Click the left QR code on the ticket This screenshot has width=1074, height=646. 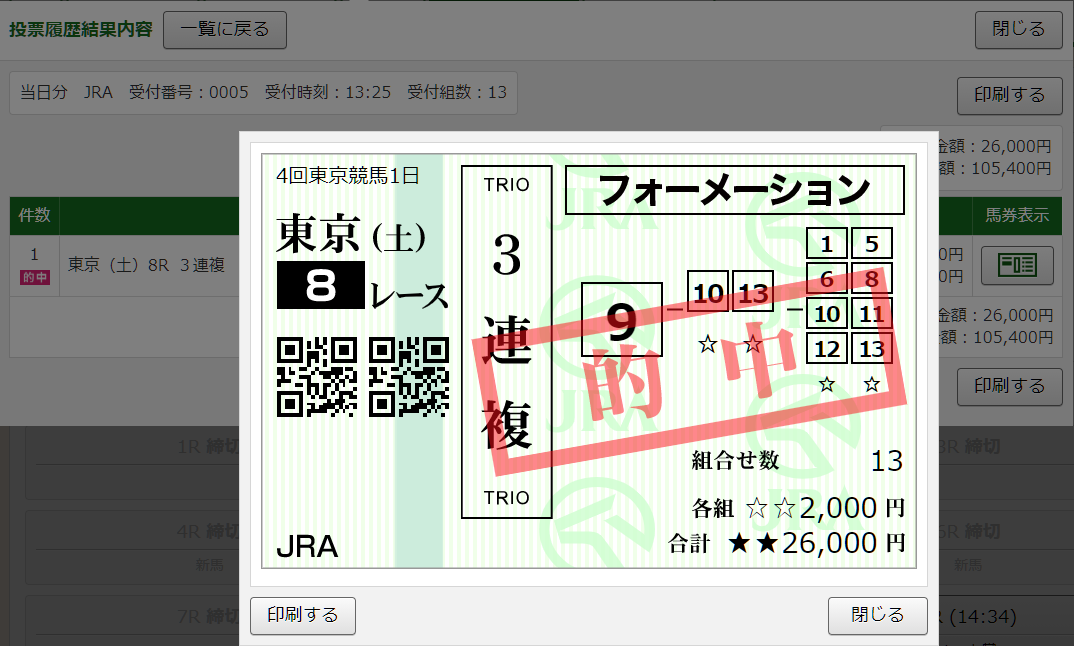[x=316, y=377]
